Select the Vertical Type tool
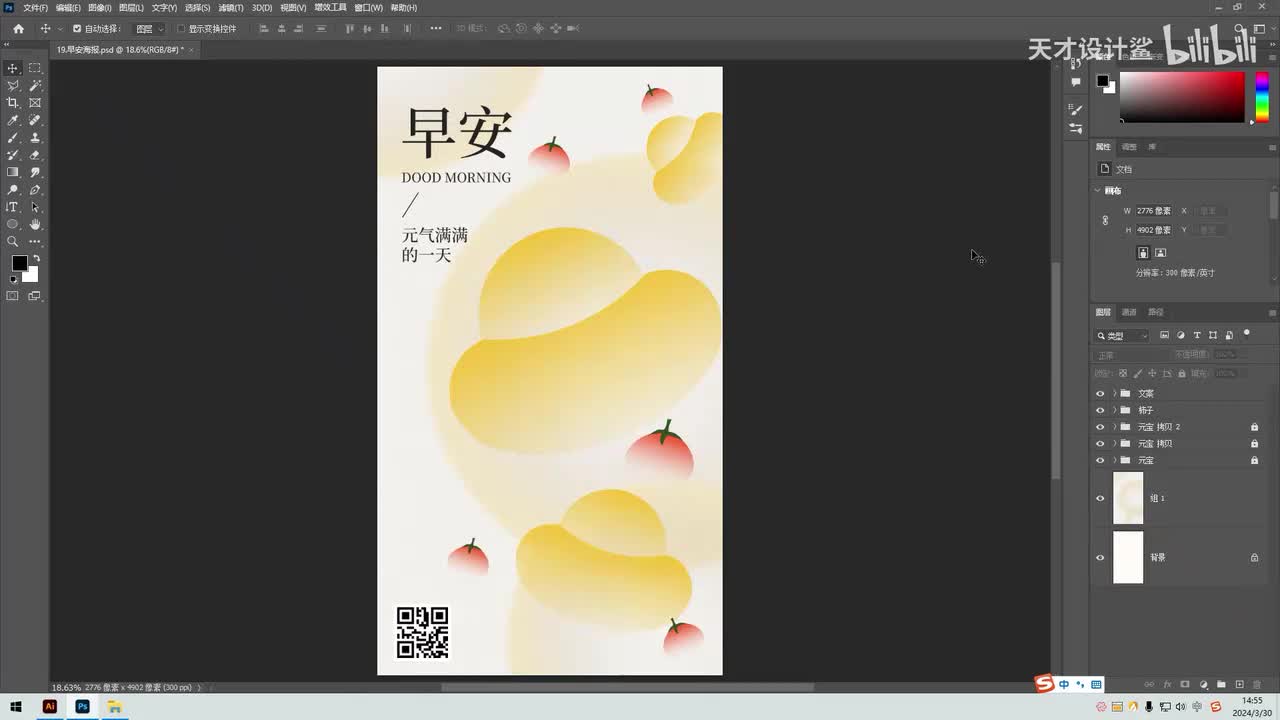Image resolution: width=1280 pixels, height=720 pixels. [x=13, y=207]
